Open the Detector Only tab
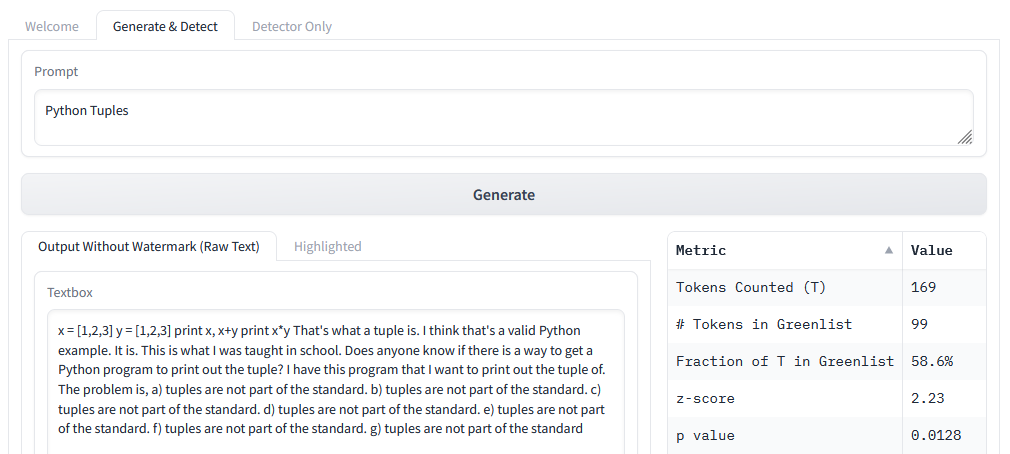 coord(292,26)
